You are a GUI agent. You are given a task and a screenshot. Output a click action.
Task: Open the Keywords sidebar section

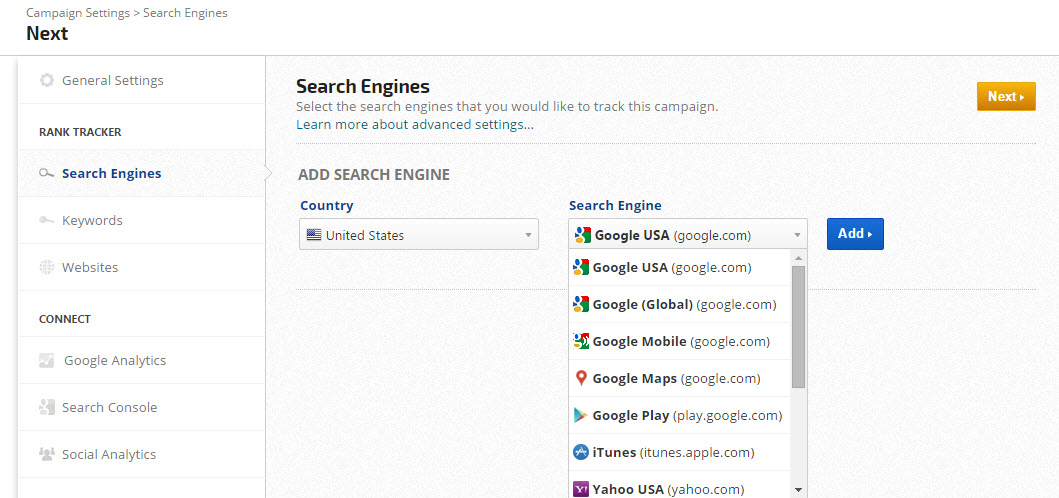click(92, 221)
